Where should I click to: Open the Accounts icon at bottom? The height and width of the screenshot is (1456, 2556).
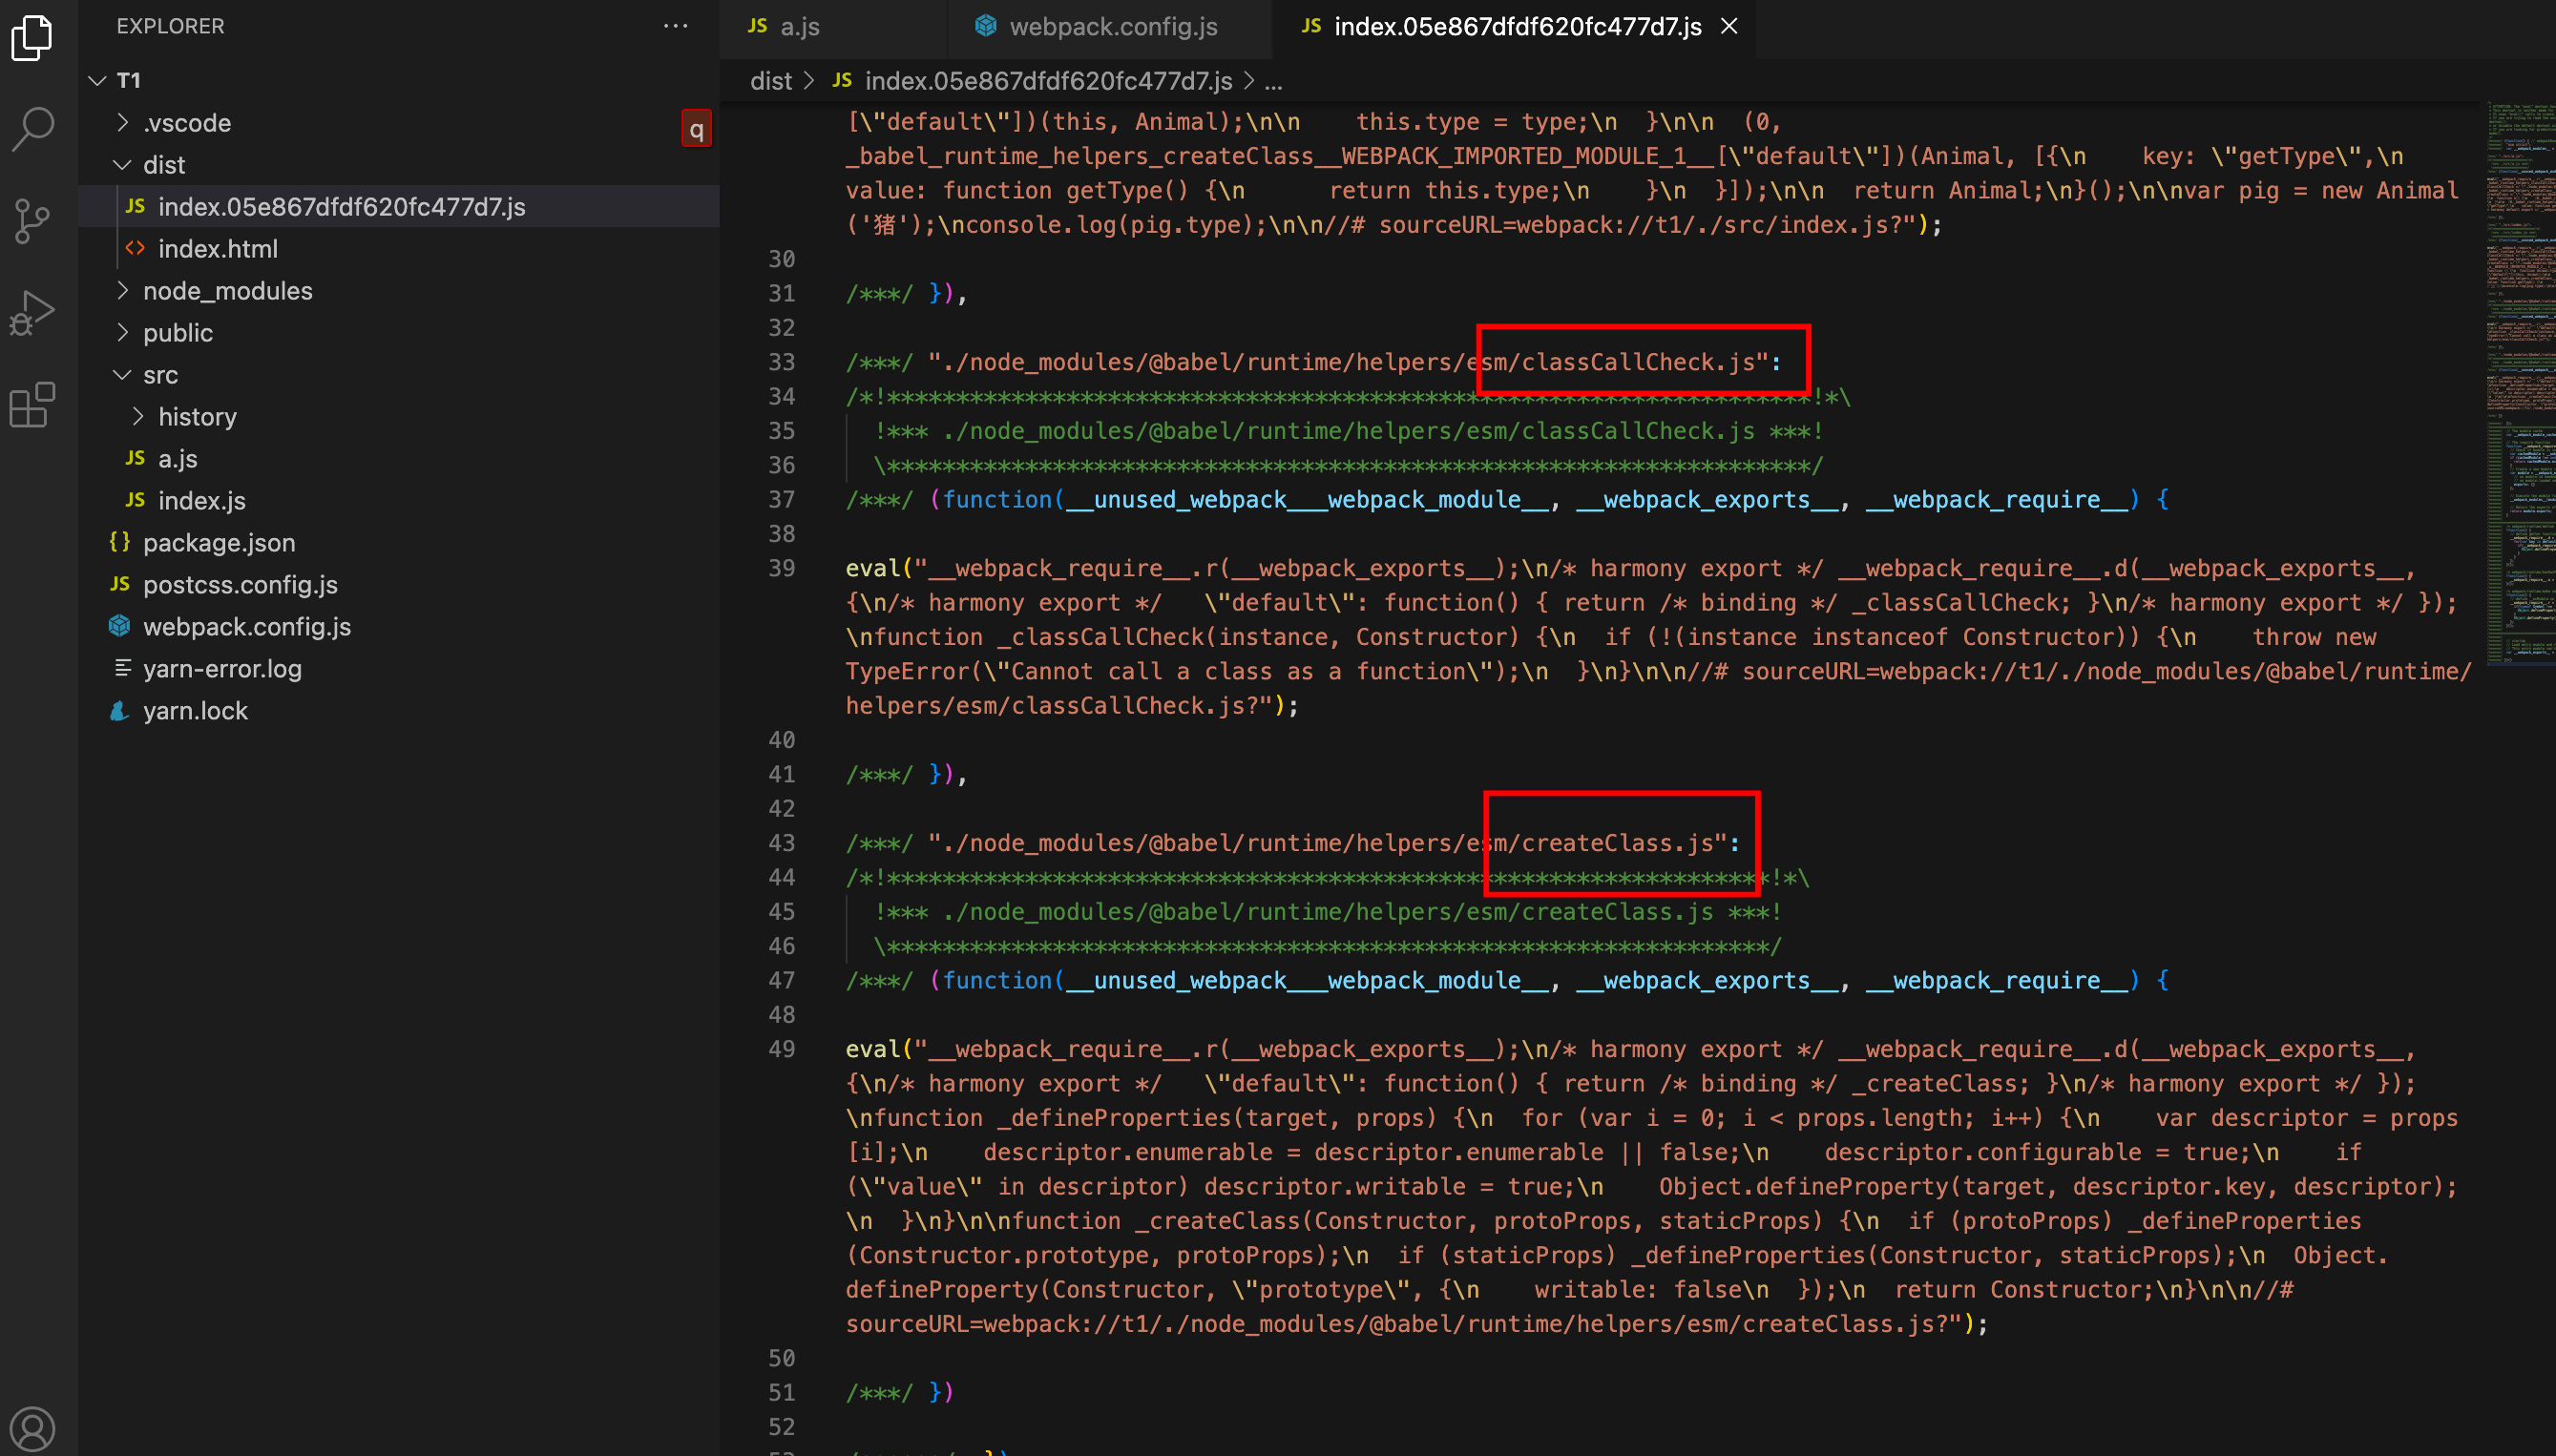[32, 1428]
